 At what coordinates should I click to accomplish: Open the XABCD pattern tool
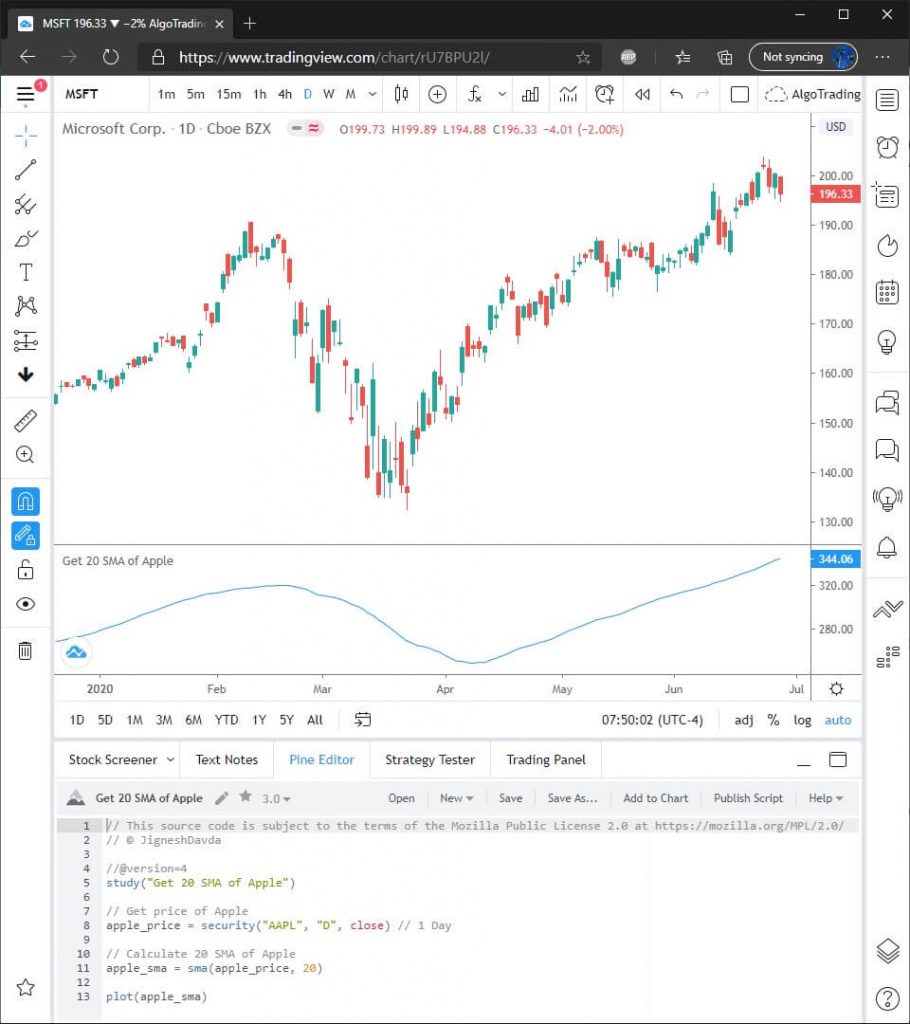tap(25, 306)
